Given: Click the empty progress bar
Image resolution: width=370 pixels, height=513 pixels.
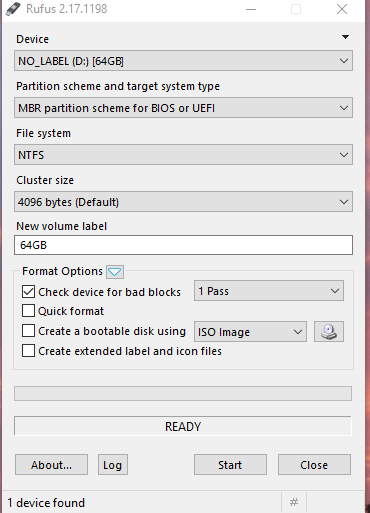Looking at the screenshot, I should (183, 394).
